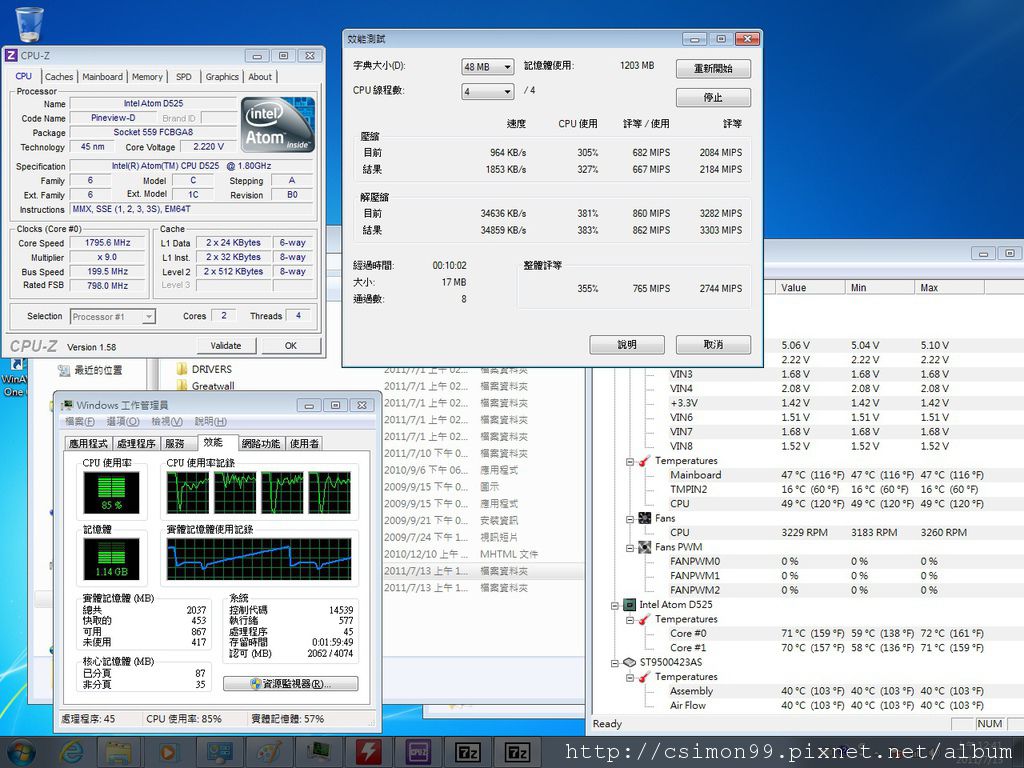
Task: Click the Intel Atom inside logo in CPU-Z
Action: 278,125
